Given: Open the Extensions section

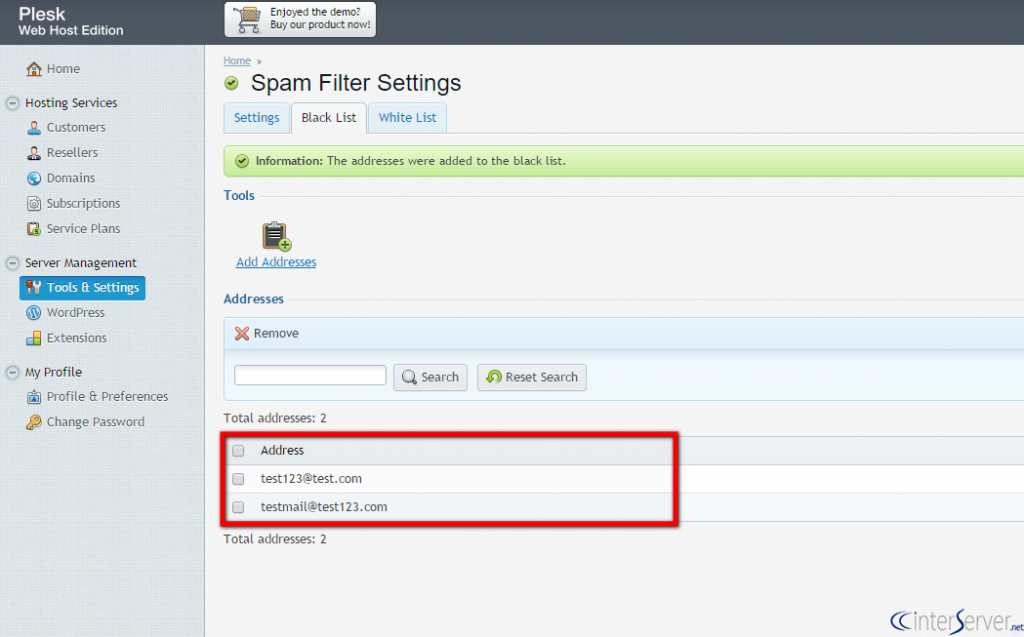Looking at the screenshot, I should point(77,337).
